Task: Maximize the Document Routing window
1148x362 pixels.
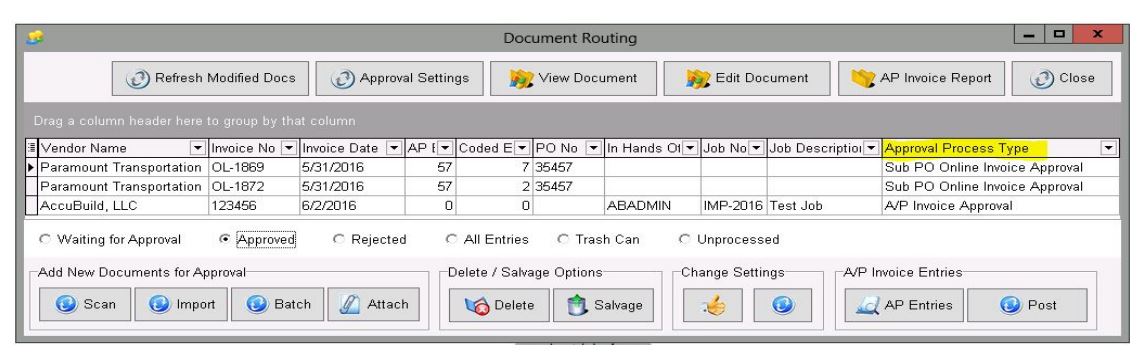Action: pyautogui.click(x=1058, y=34)
